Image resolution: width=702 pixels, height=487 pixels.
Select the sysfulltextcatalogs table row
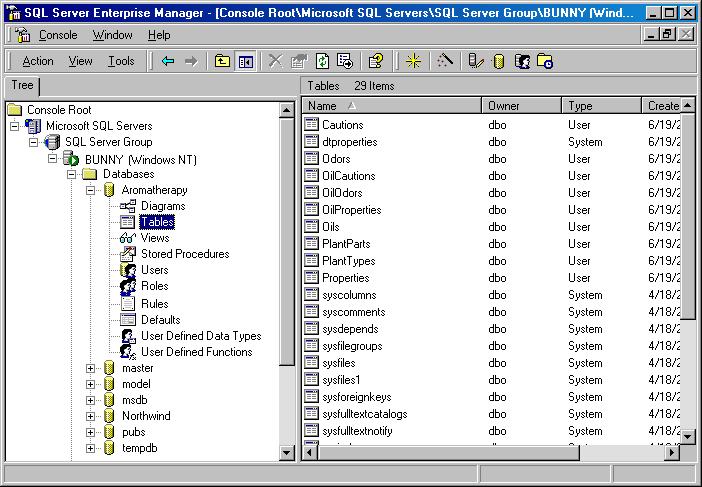click(x=492, y=414)
